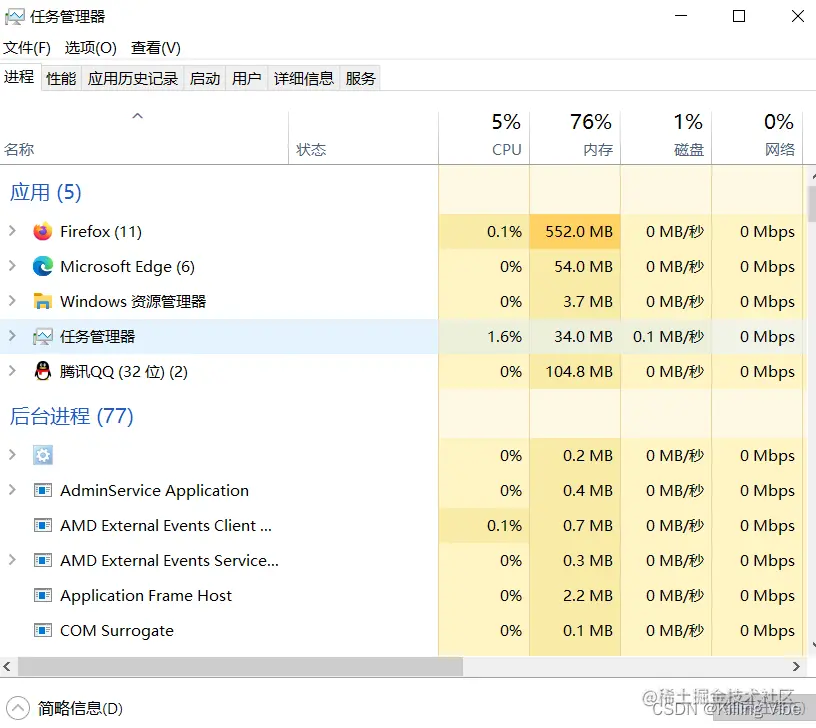Click the AdminService Application icon
The width and height of the screenshot is (816, 728).
pos(43,490)
